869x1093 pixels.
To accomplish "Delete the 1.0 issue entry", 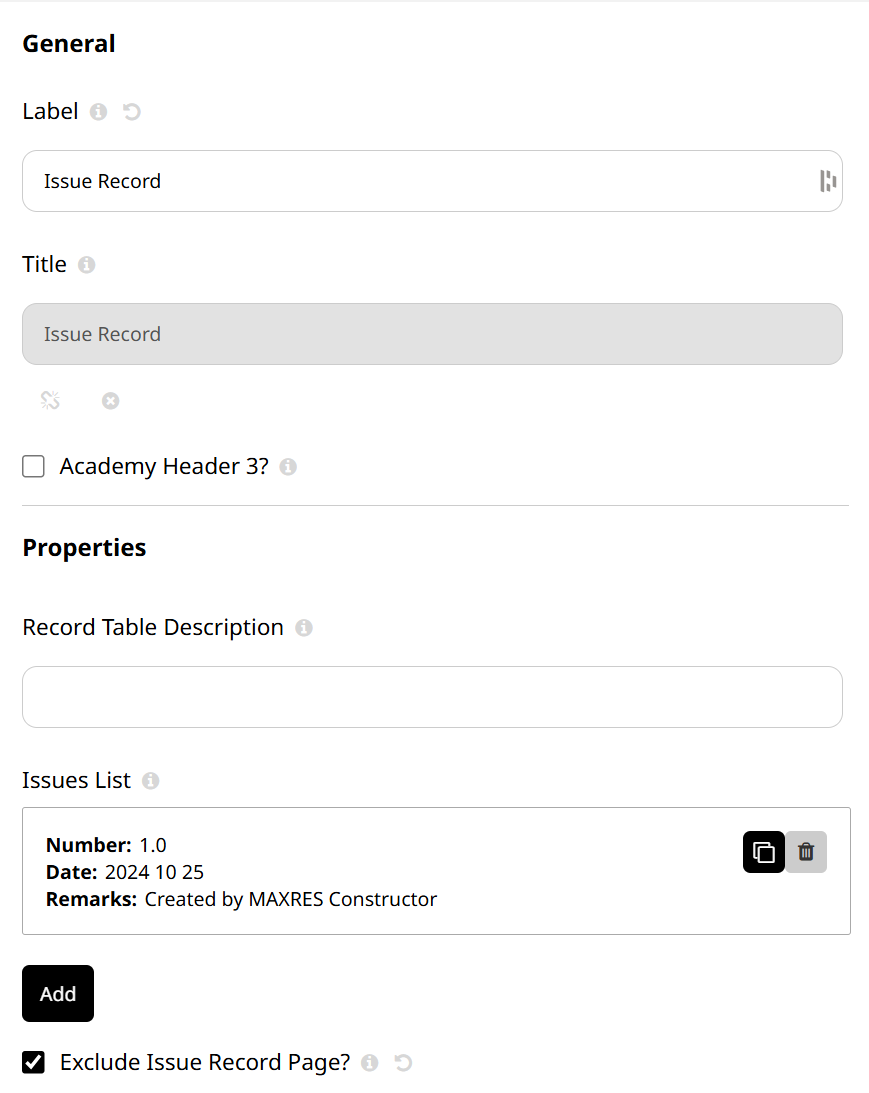I will pyautogui.click(x=805, y=852).
